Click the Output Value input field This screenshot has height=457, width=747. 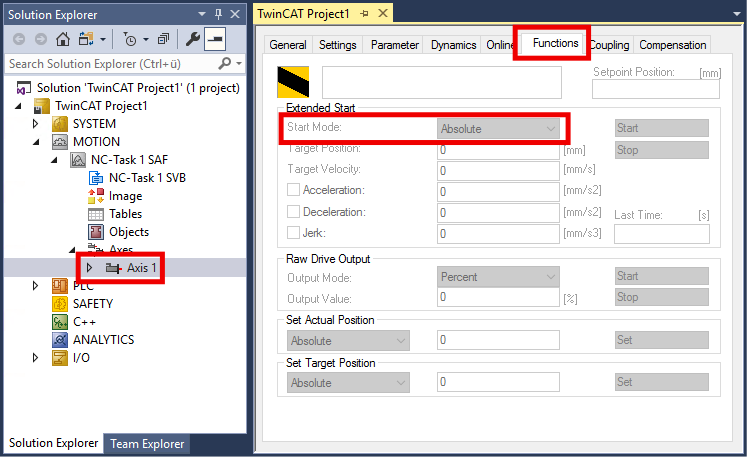[x=498, y=297]
